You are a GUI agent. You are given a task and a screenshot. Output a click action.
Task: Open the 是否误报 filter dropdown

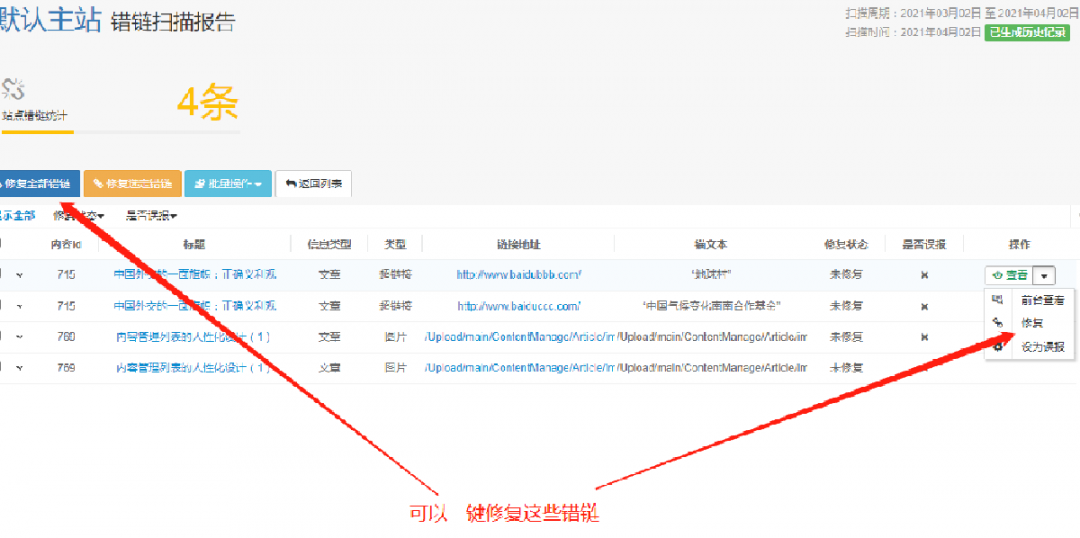(x=151, y=215)
